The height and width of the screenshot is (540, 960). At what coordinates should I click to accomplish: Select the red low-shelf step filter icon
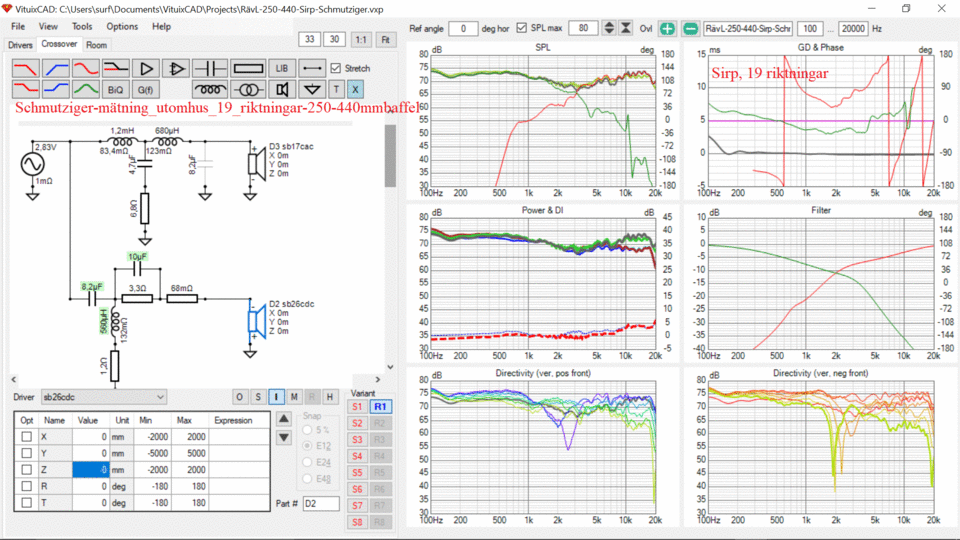pos(26,89)
